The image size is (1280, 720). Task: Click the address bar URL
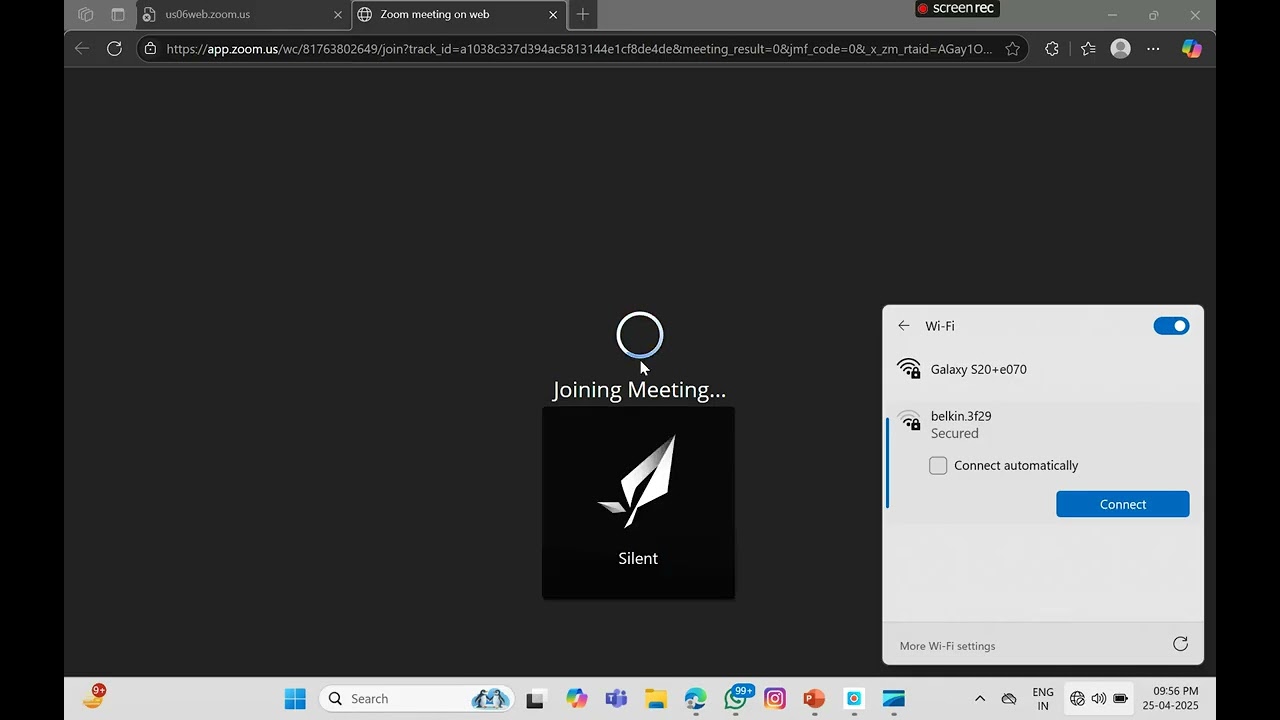(579, 48)
